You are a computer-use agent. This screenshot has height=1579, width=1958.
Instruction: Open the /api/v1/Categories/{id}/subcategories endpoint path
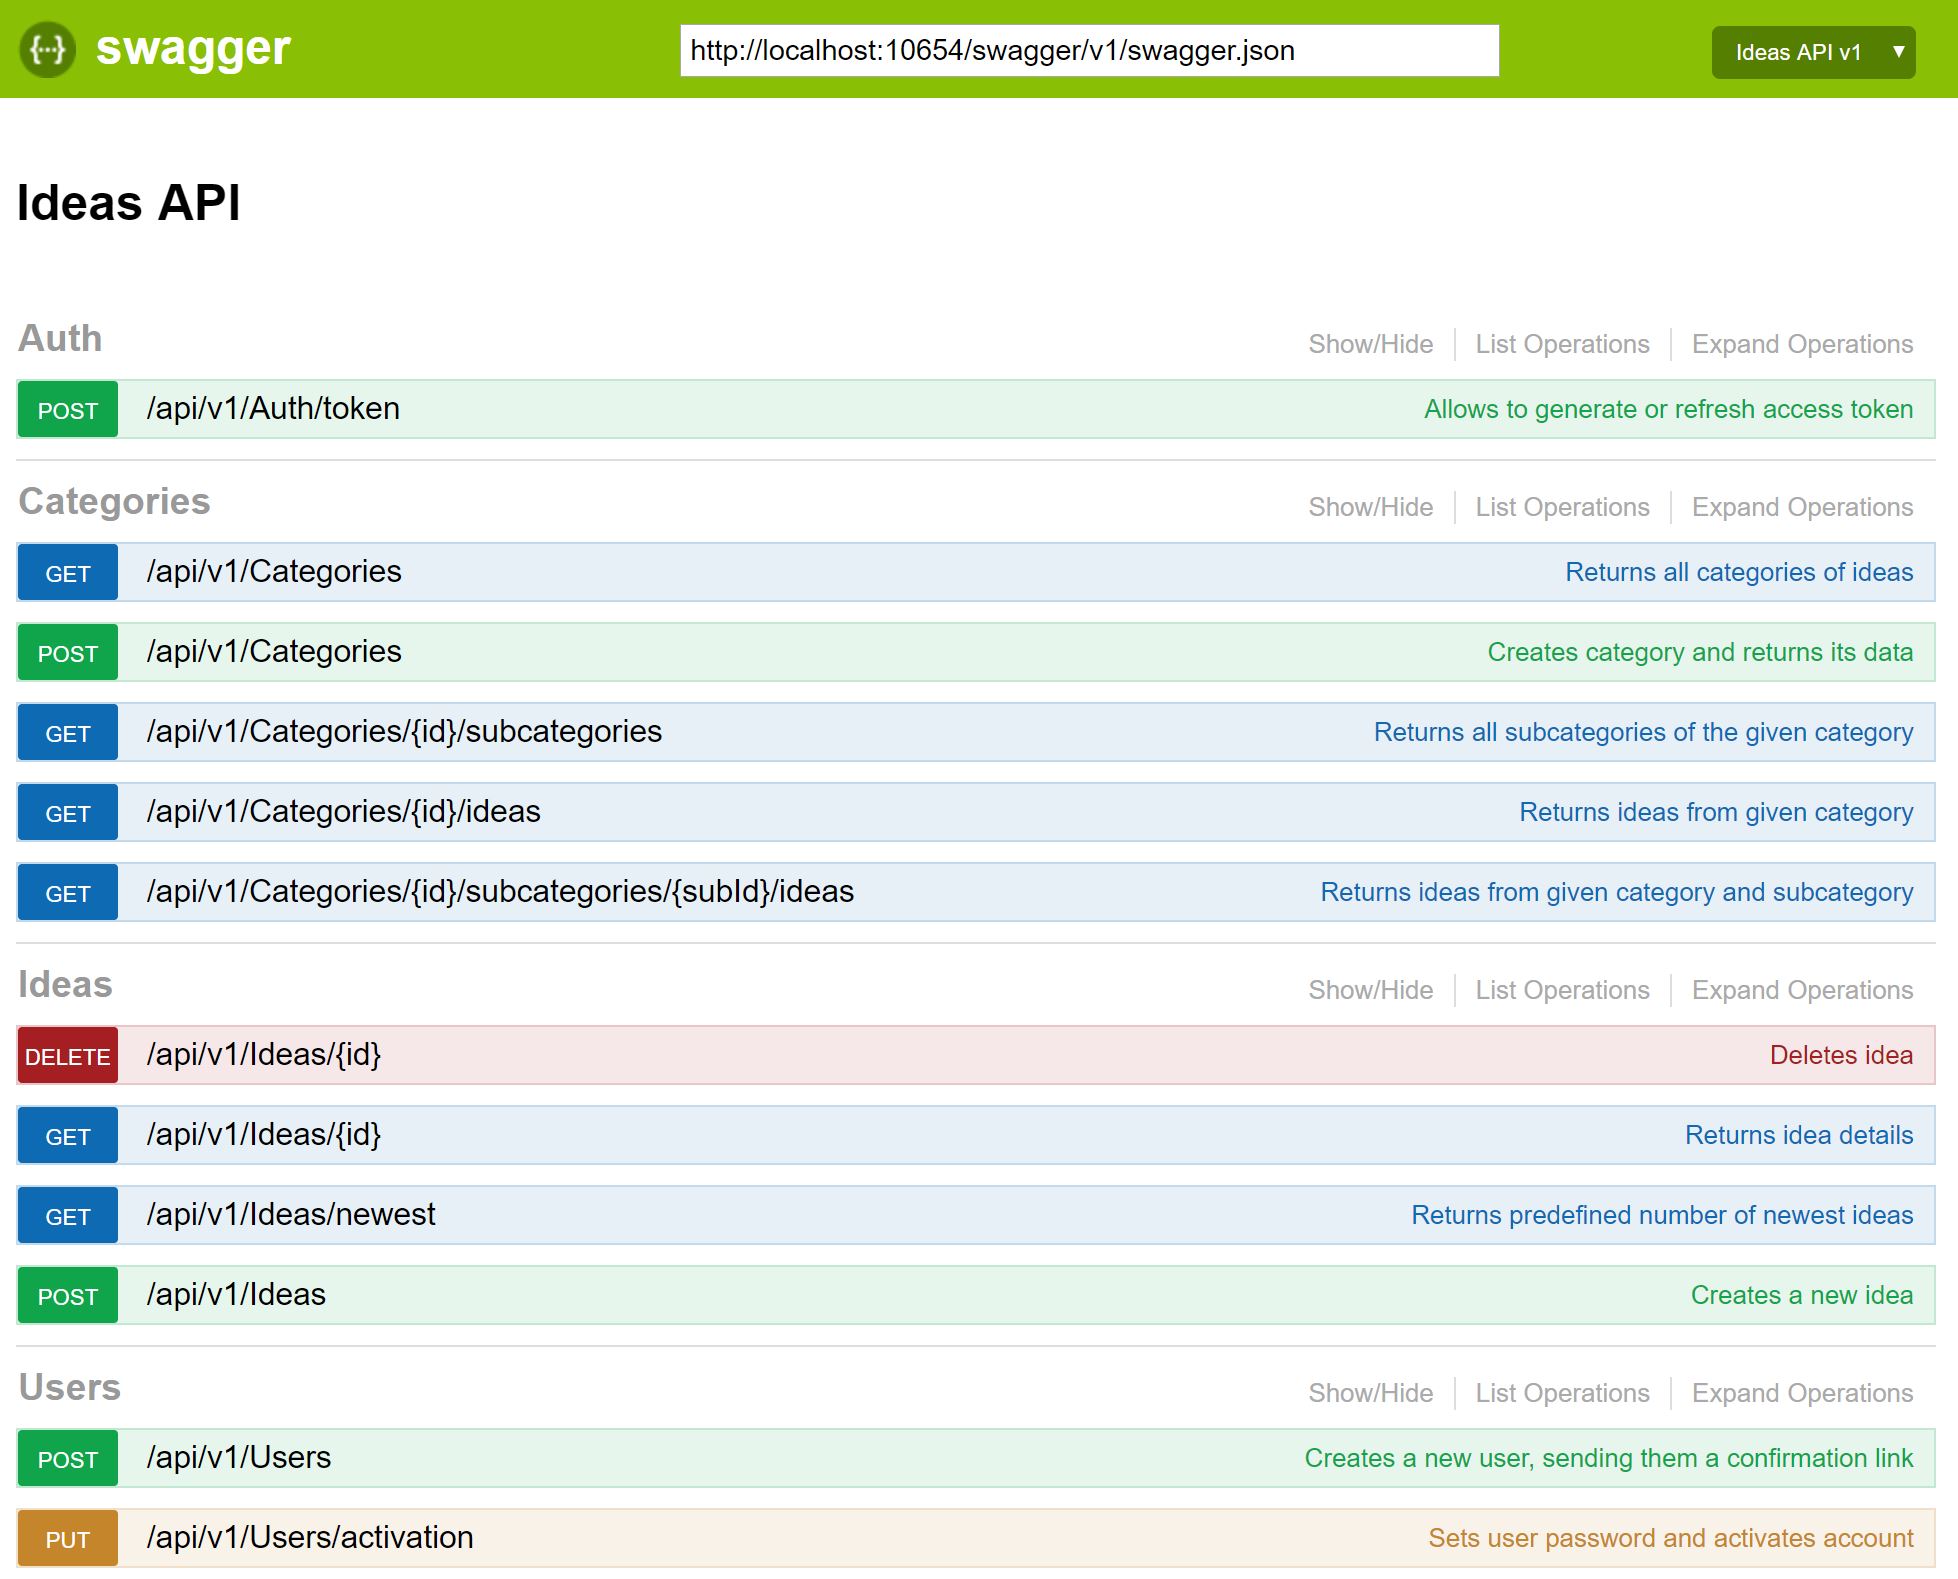coord(404,732)
